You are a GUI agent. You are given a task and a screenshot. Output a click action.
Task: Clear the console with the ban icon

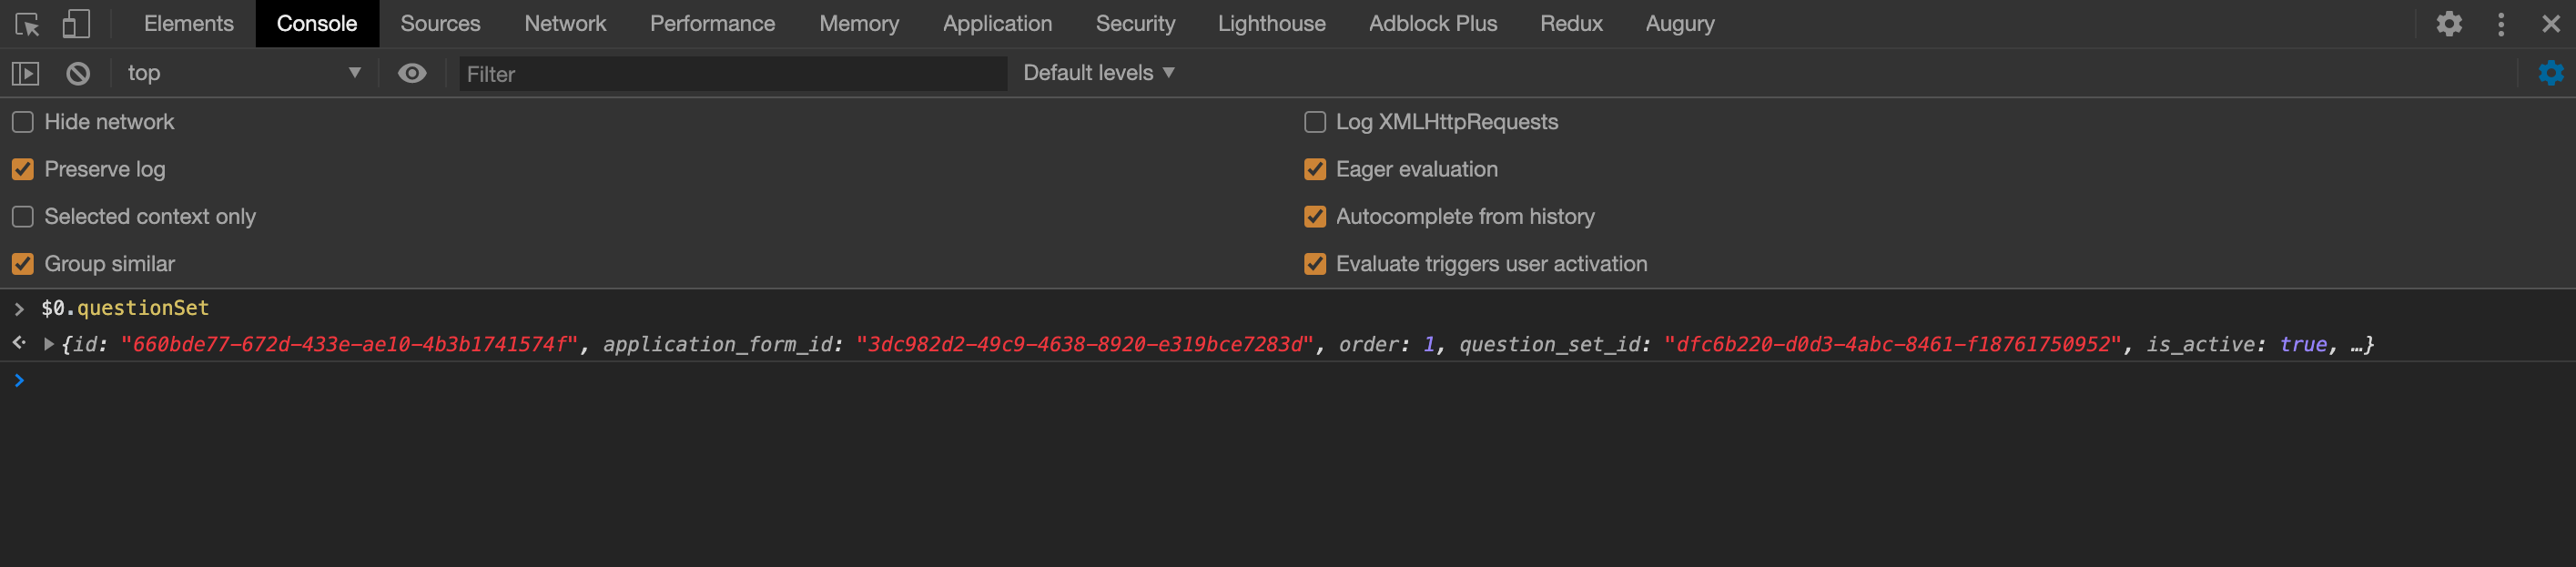78,73
